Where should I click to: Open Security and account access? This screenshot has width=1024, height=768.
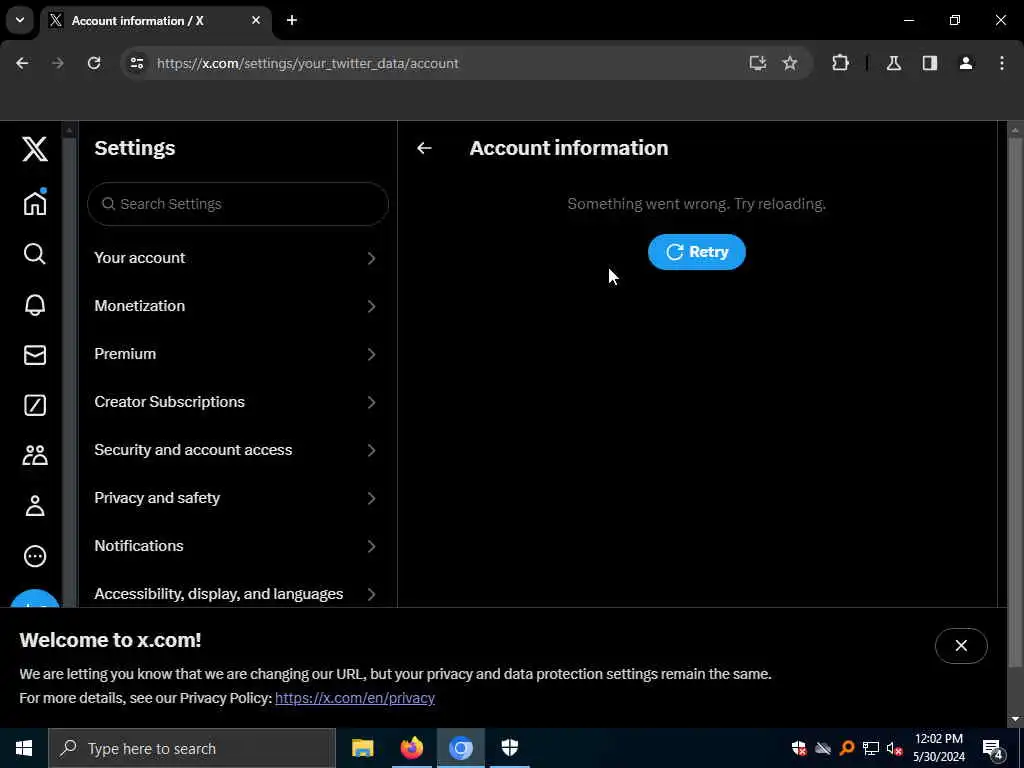click(x=237, y=450)
